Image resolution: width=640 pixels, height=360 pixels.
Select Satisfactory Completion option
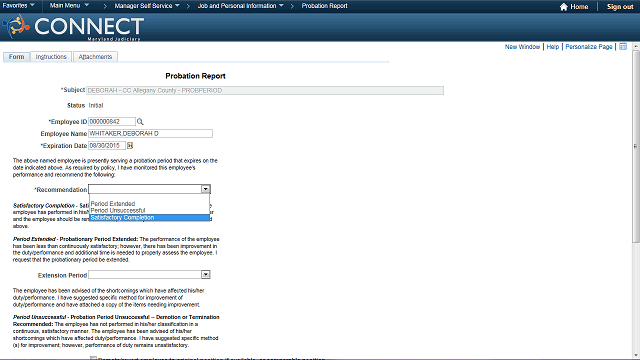pos(149,218)
